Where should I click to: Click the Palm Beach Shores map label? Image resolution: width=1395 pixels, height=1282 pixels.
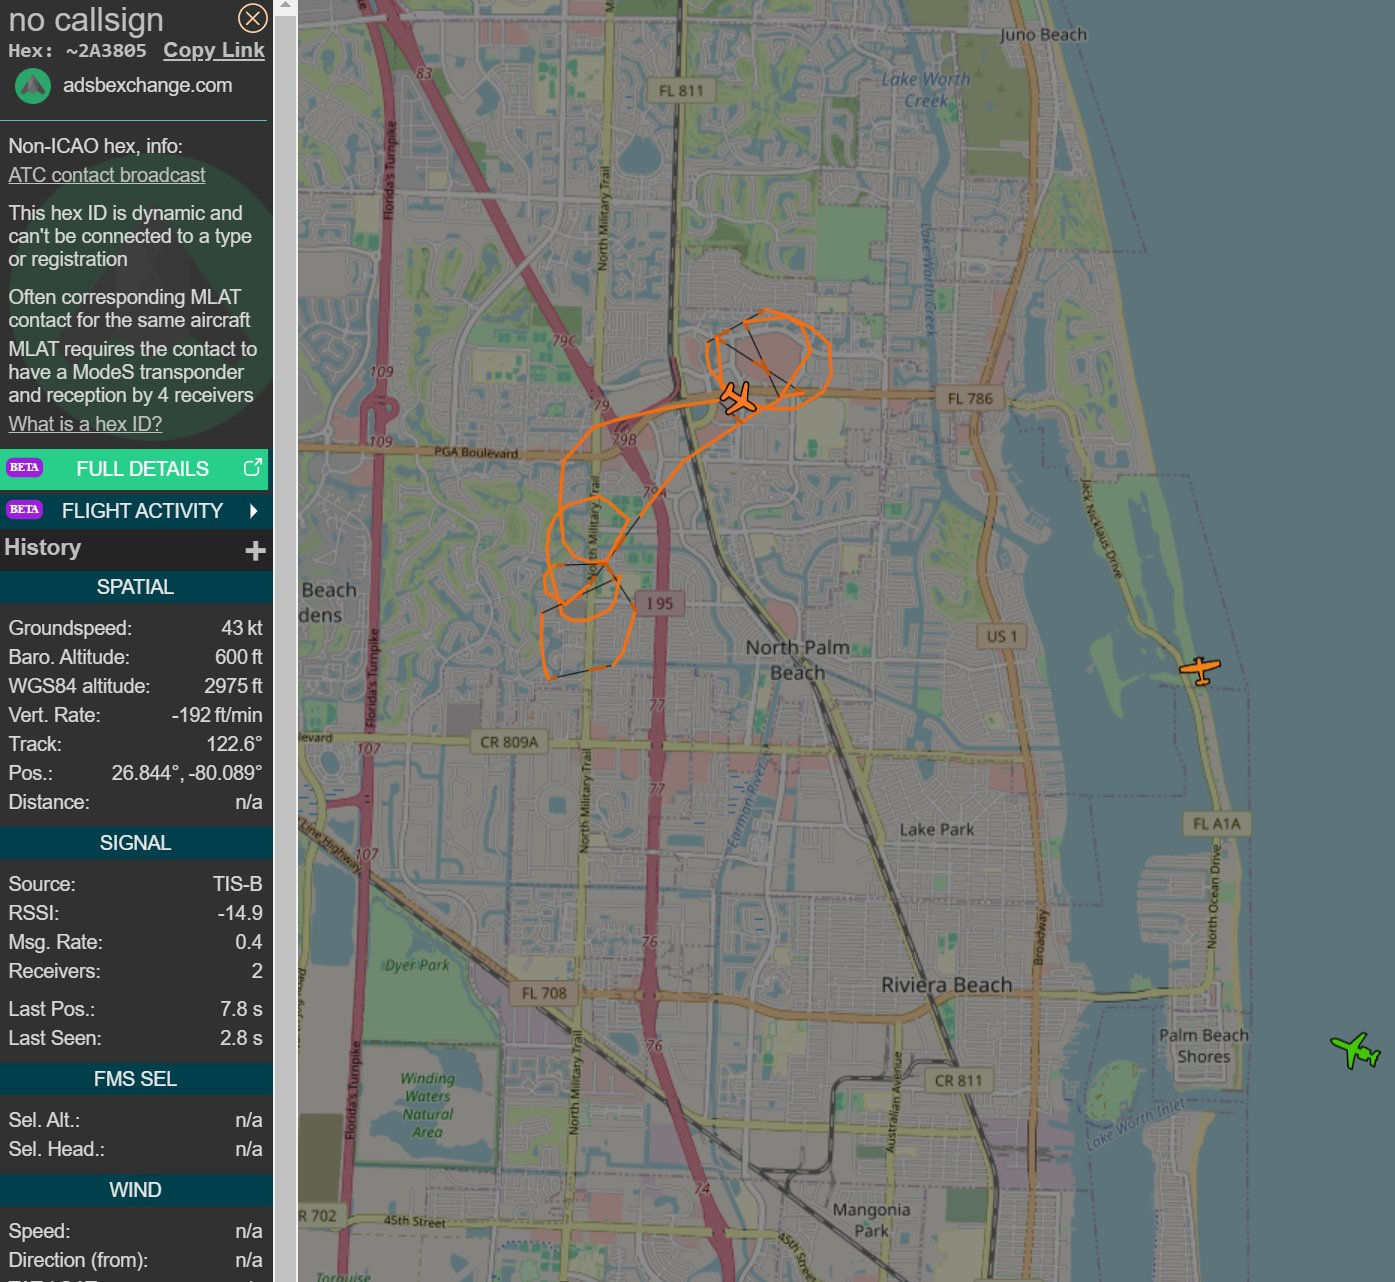1204,1046
